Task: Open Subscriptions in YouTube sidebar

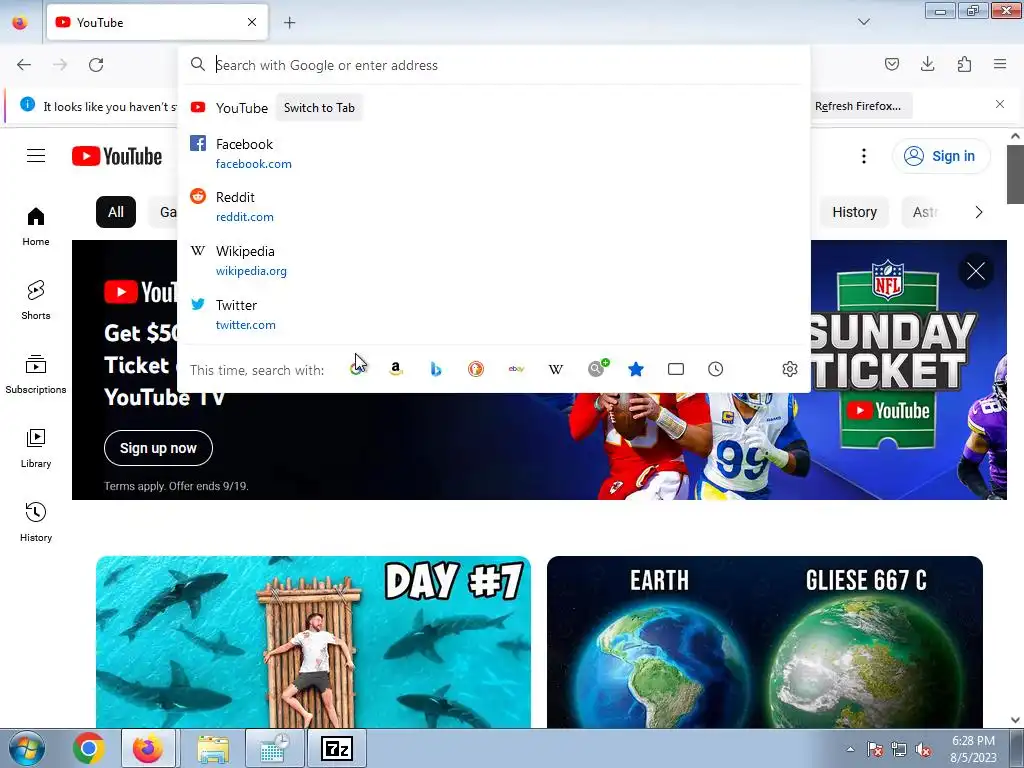Action: point(36,374)
